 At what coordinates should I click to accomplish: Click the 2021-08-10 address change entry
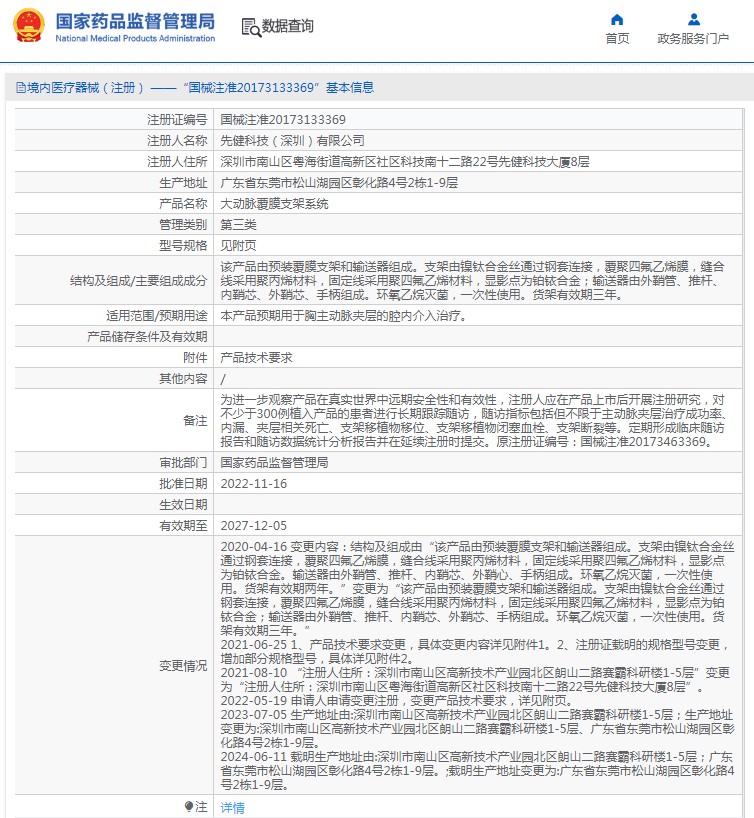[475, 680]
